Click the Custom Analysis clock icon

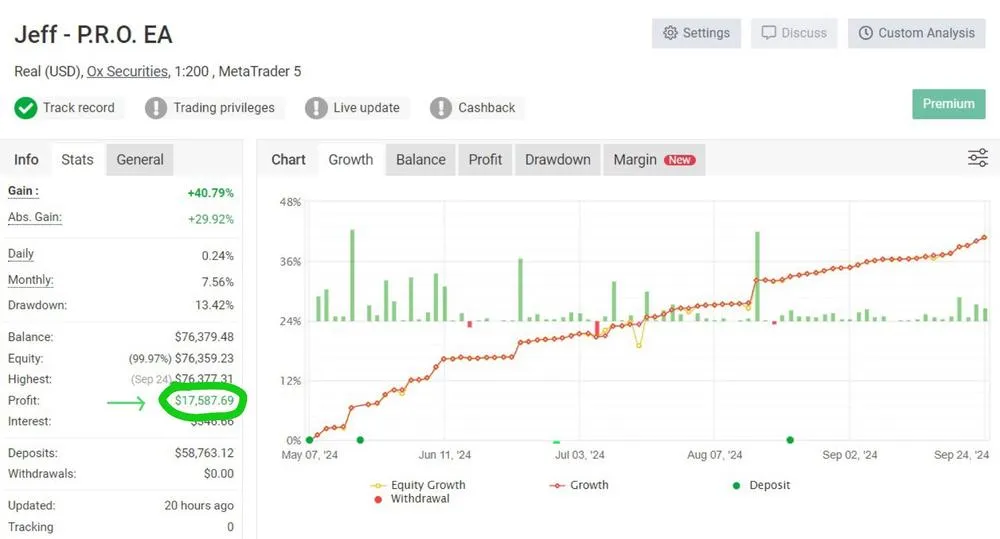pyautogui.click(x=865, y=33)
